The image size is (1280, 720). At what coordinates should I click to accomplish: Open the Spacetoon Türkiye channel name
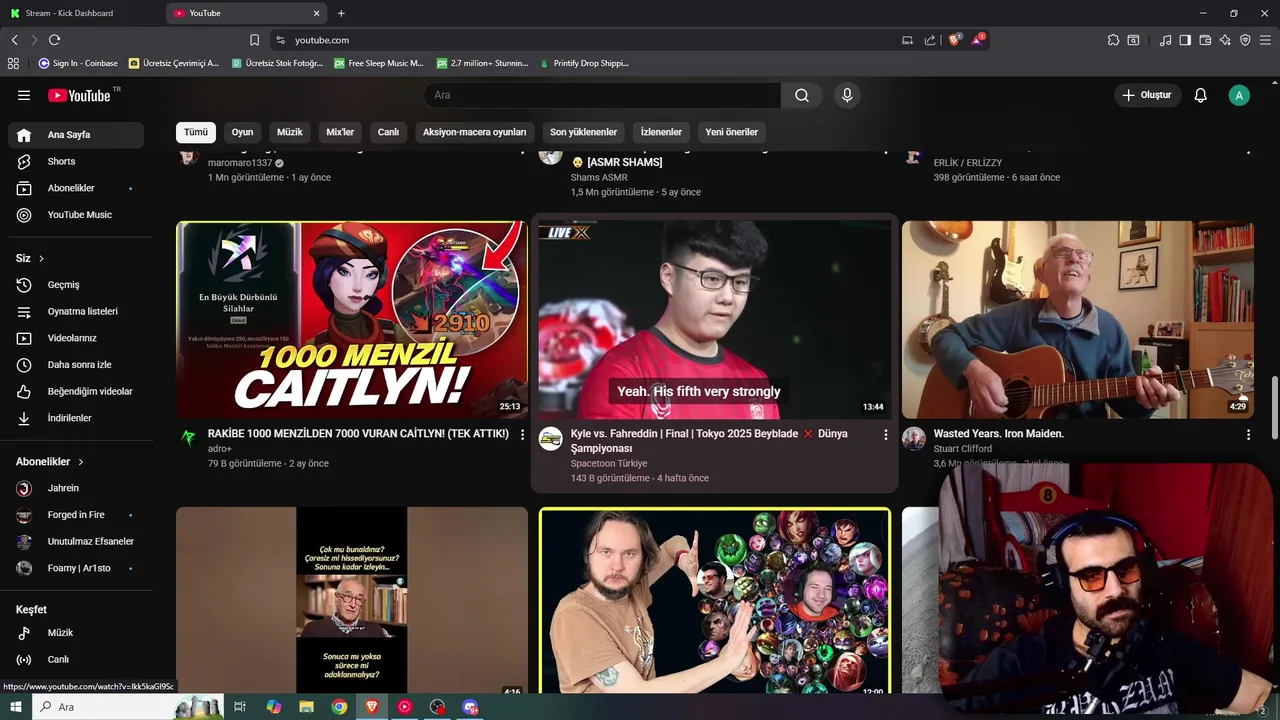[x=609, y=464]
